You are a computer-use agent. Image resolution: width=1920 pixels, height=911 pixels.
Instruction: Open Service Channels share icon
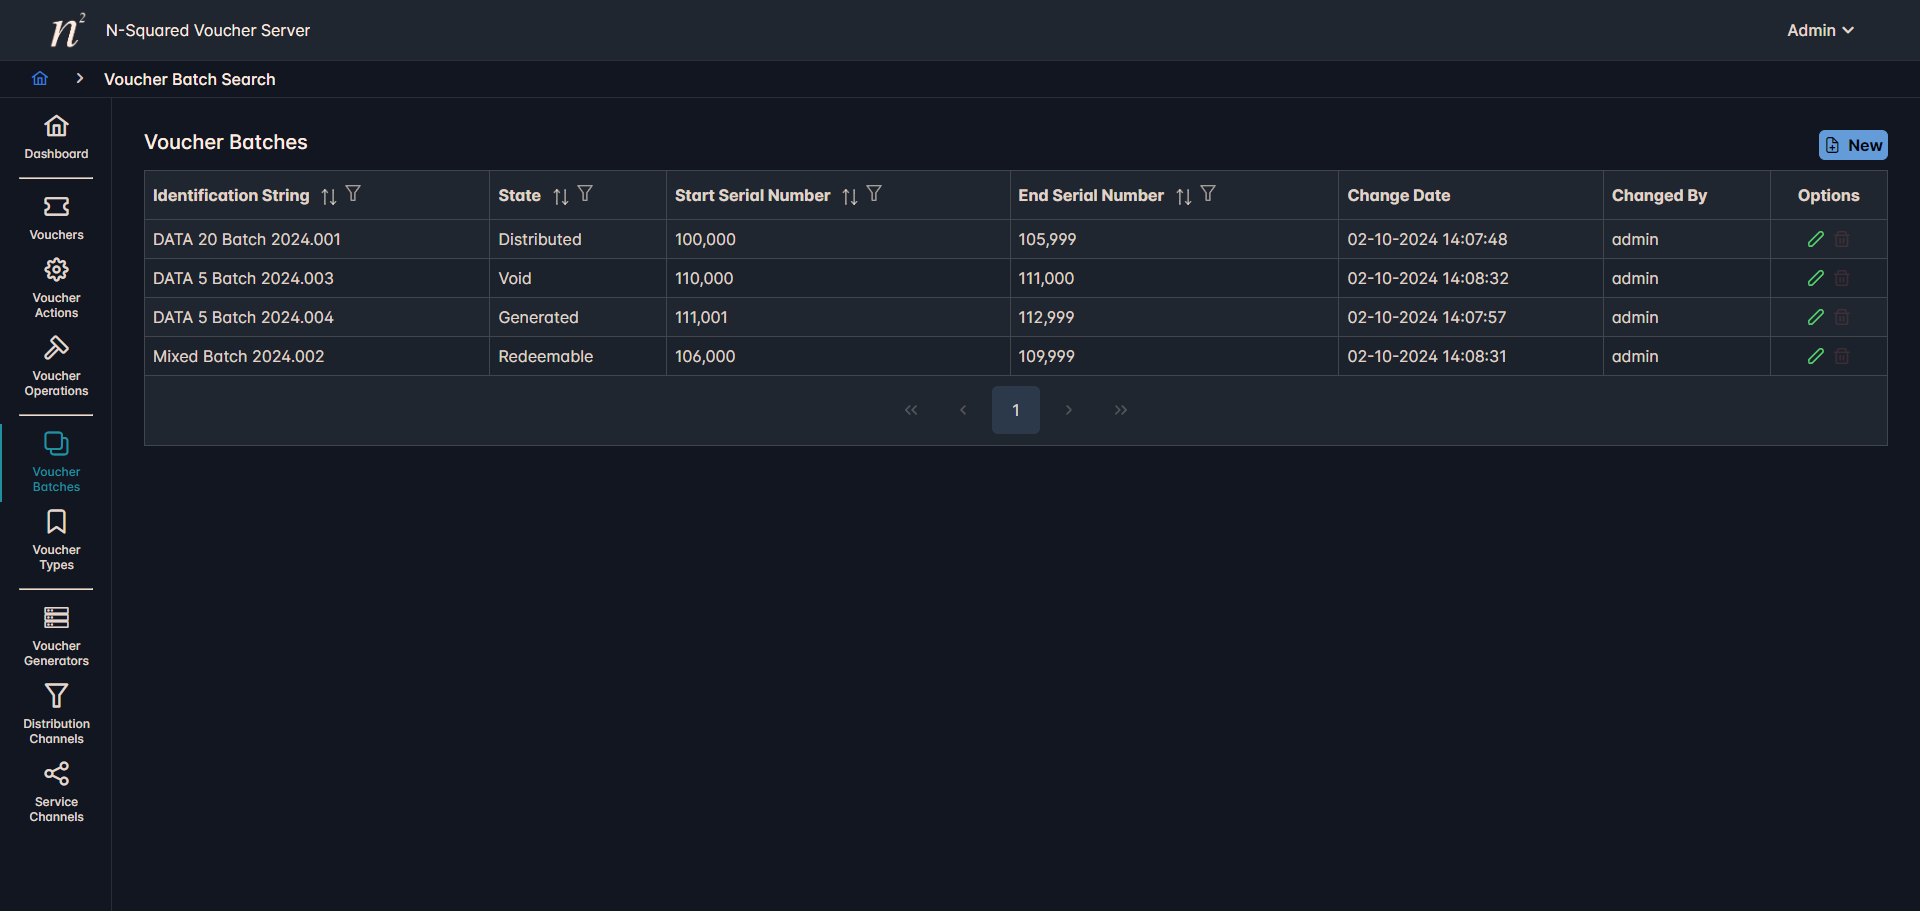(x=56, y=774)
